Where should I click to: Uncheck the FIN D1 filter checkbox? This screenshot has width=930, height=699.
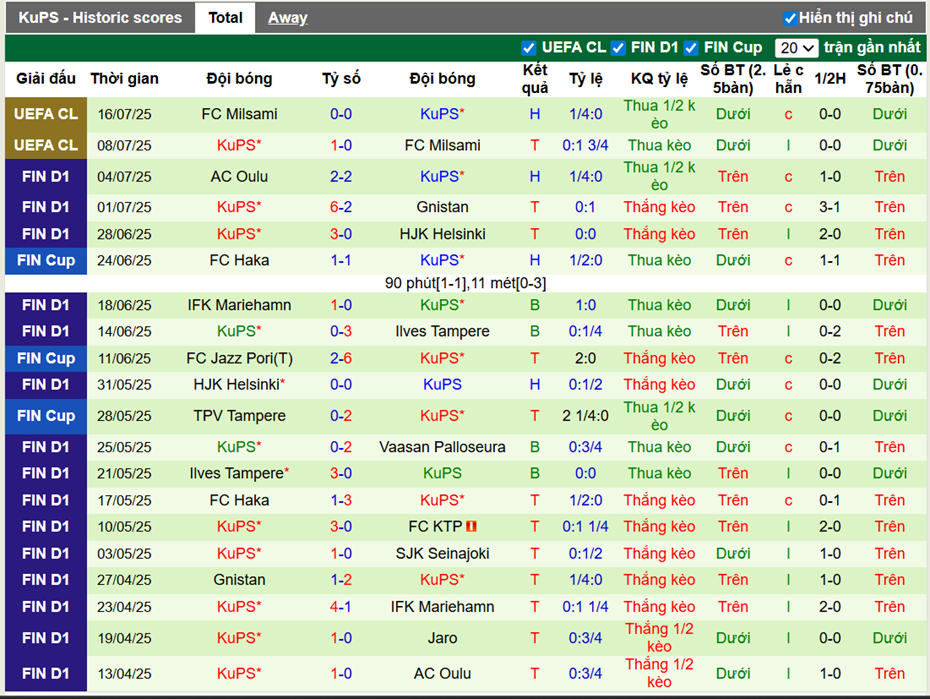[618, 48]
